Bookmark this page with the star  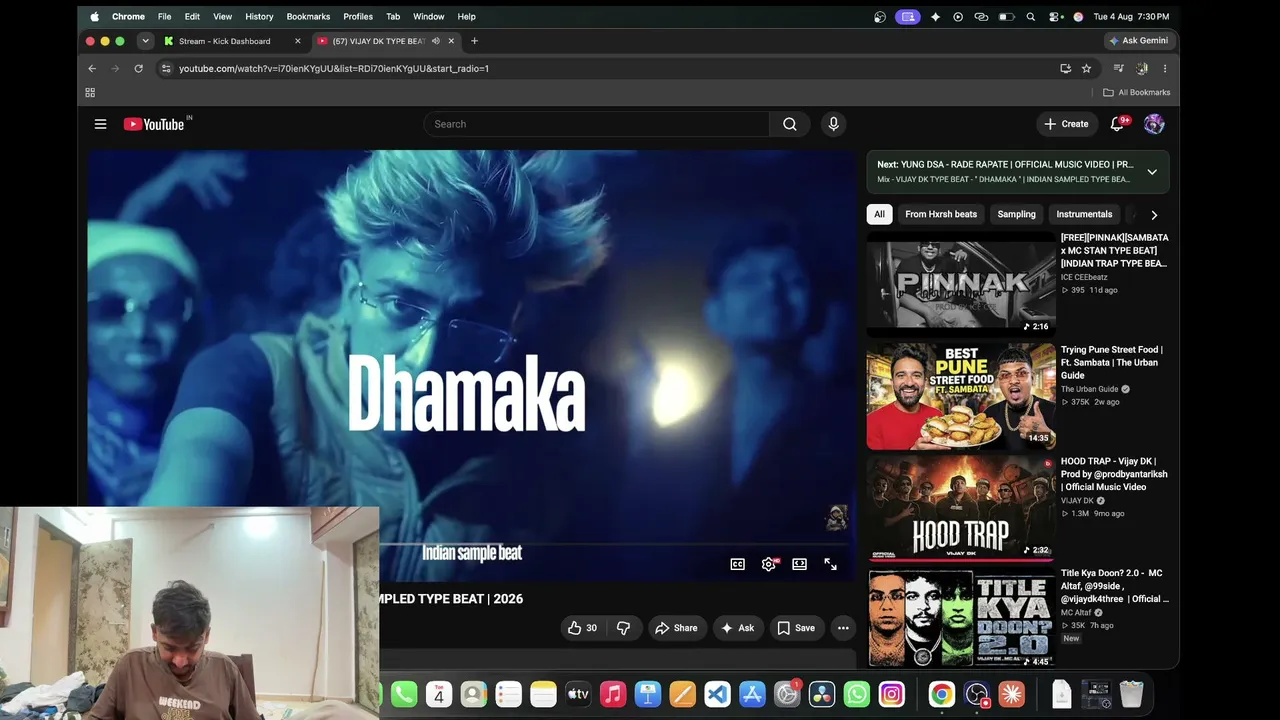tap(1086, 68)
